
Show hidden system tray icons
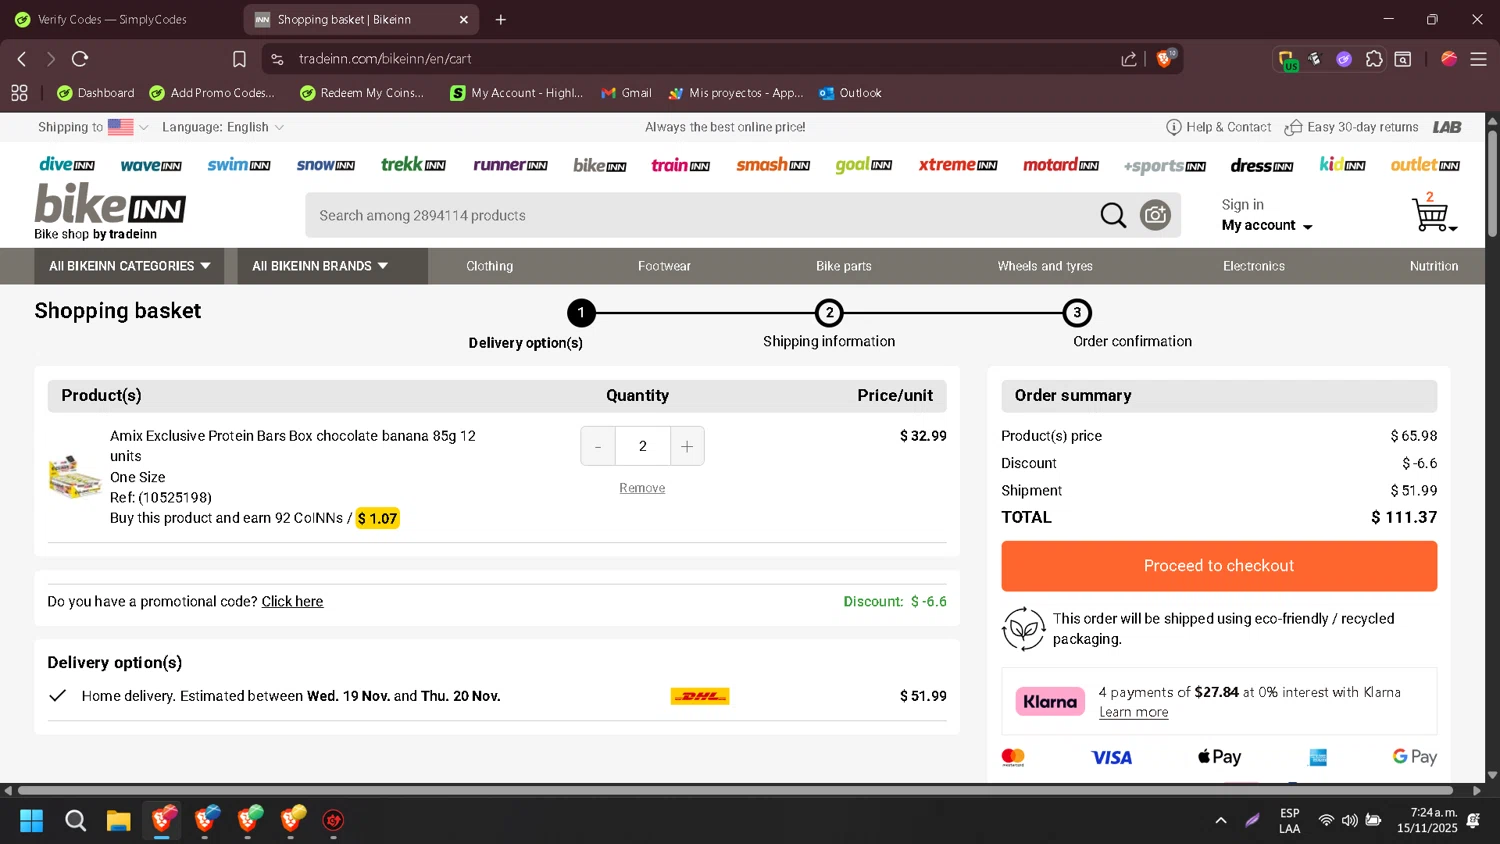coord(1221,820)
